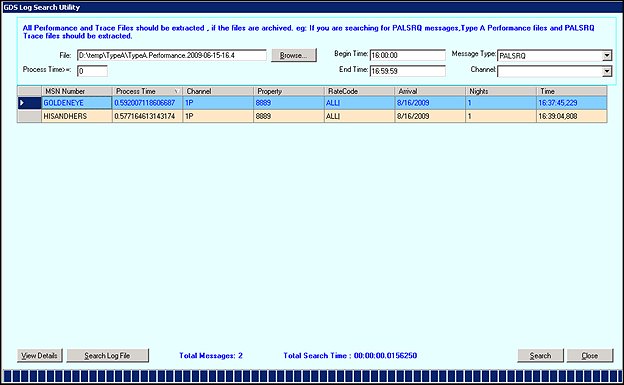Open the Message Type dropdown arrow
Viewport: 624px width, 385px height.
[x=606, y=56]
